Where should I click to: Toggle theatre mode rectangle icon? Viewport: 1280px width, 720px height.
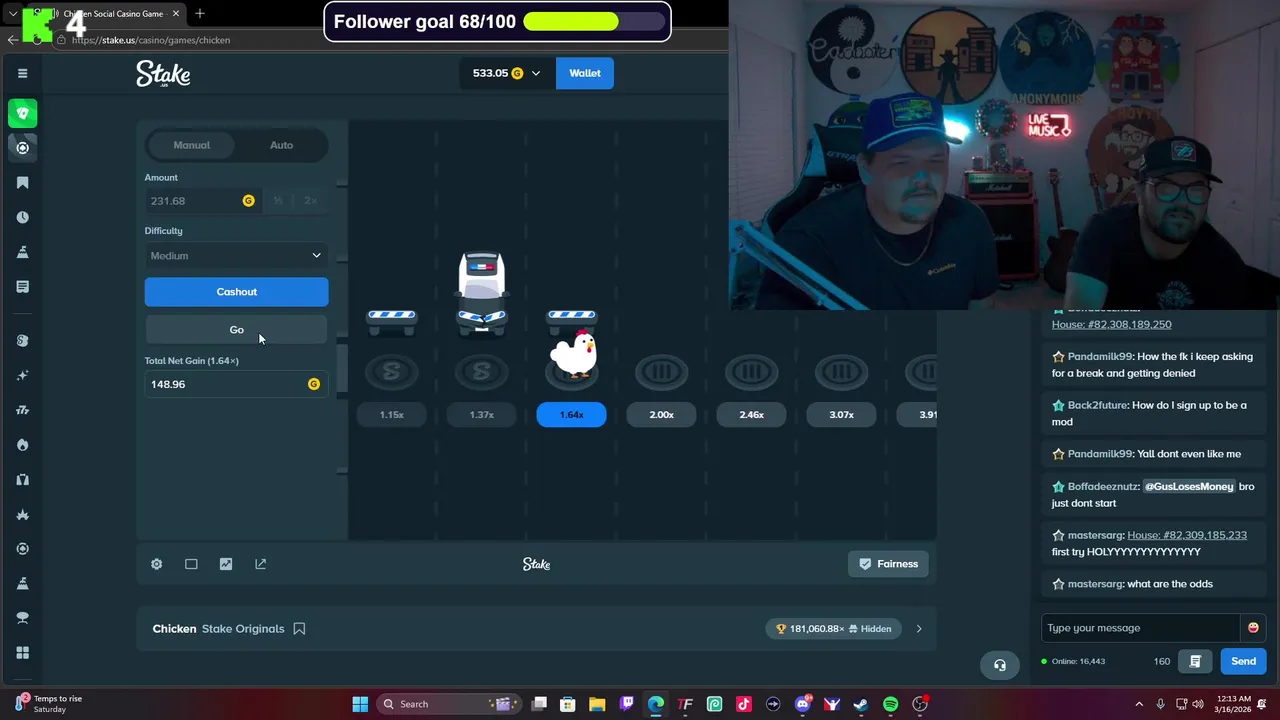tap(191, 564)
